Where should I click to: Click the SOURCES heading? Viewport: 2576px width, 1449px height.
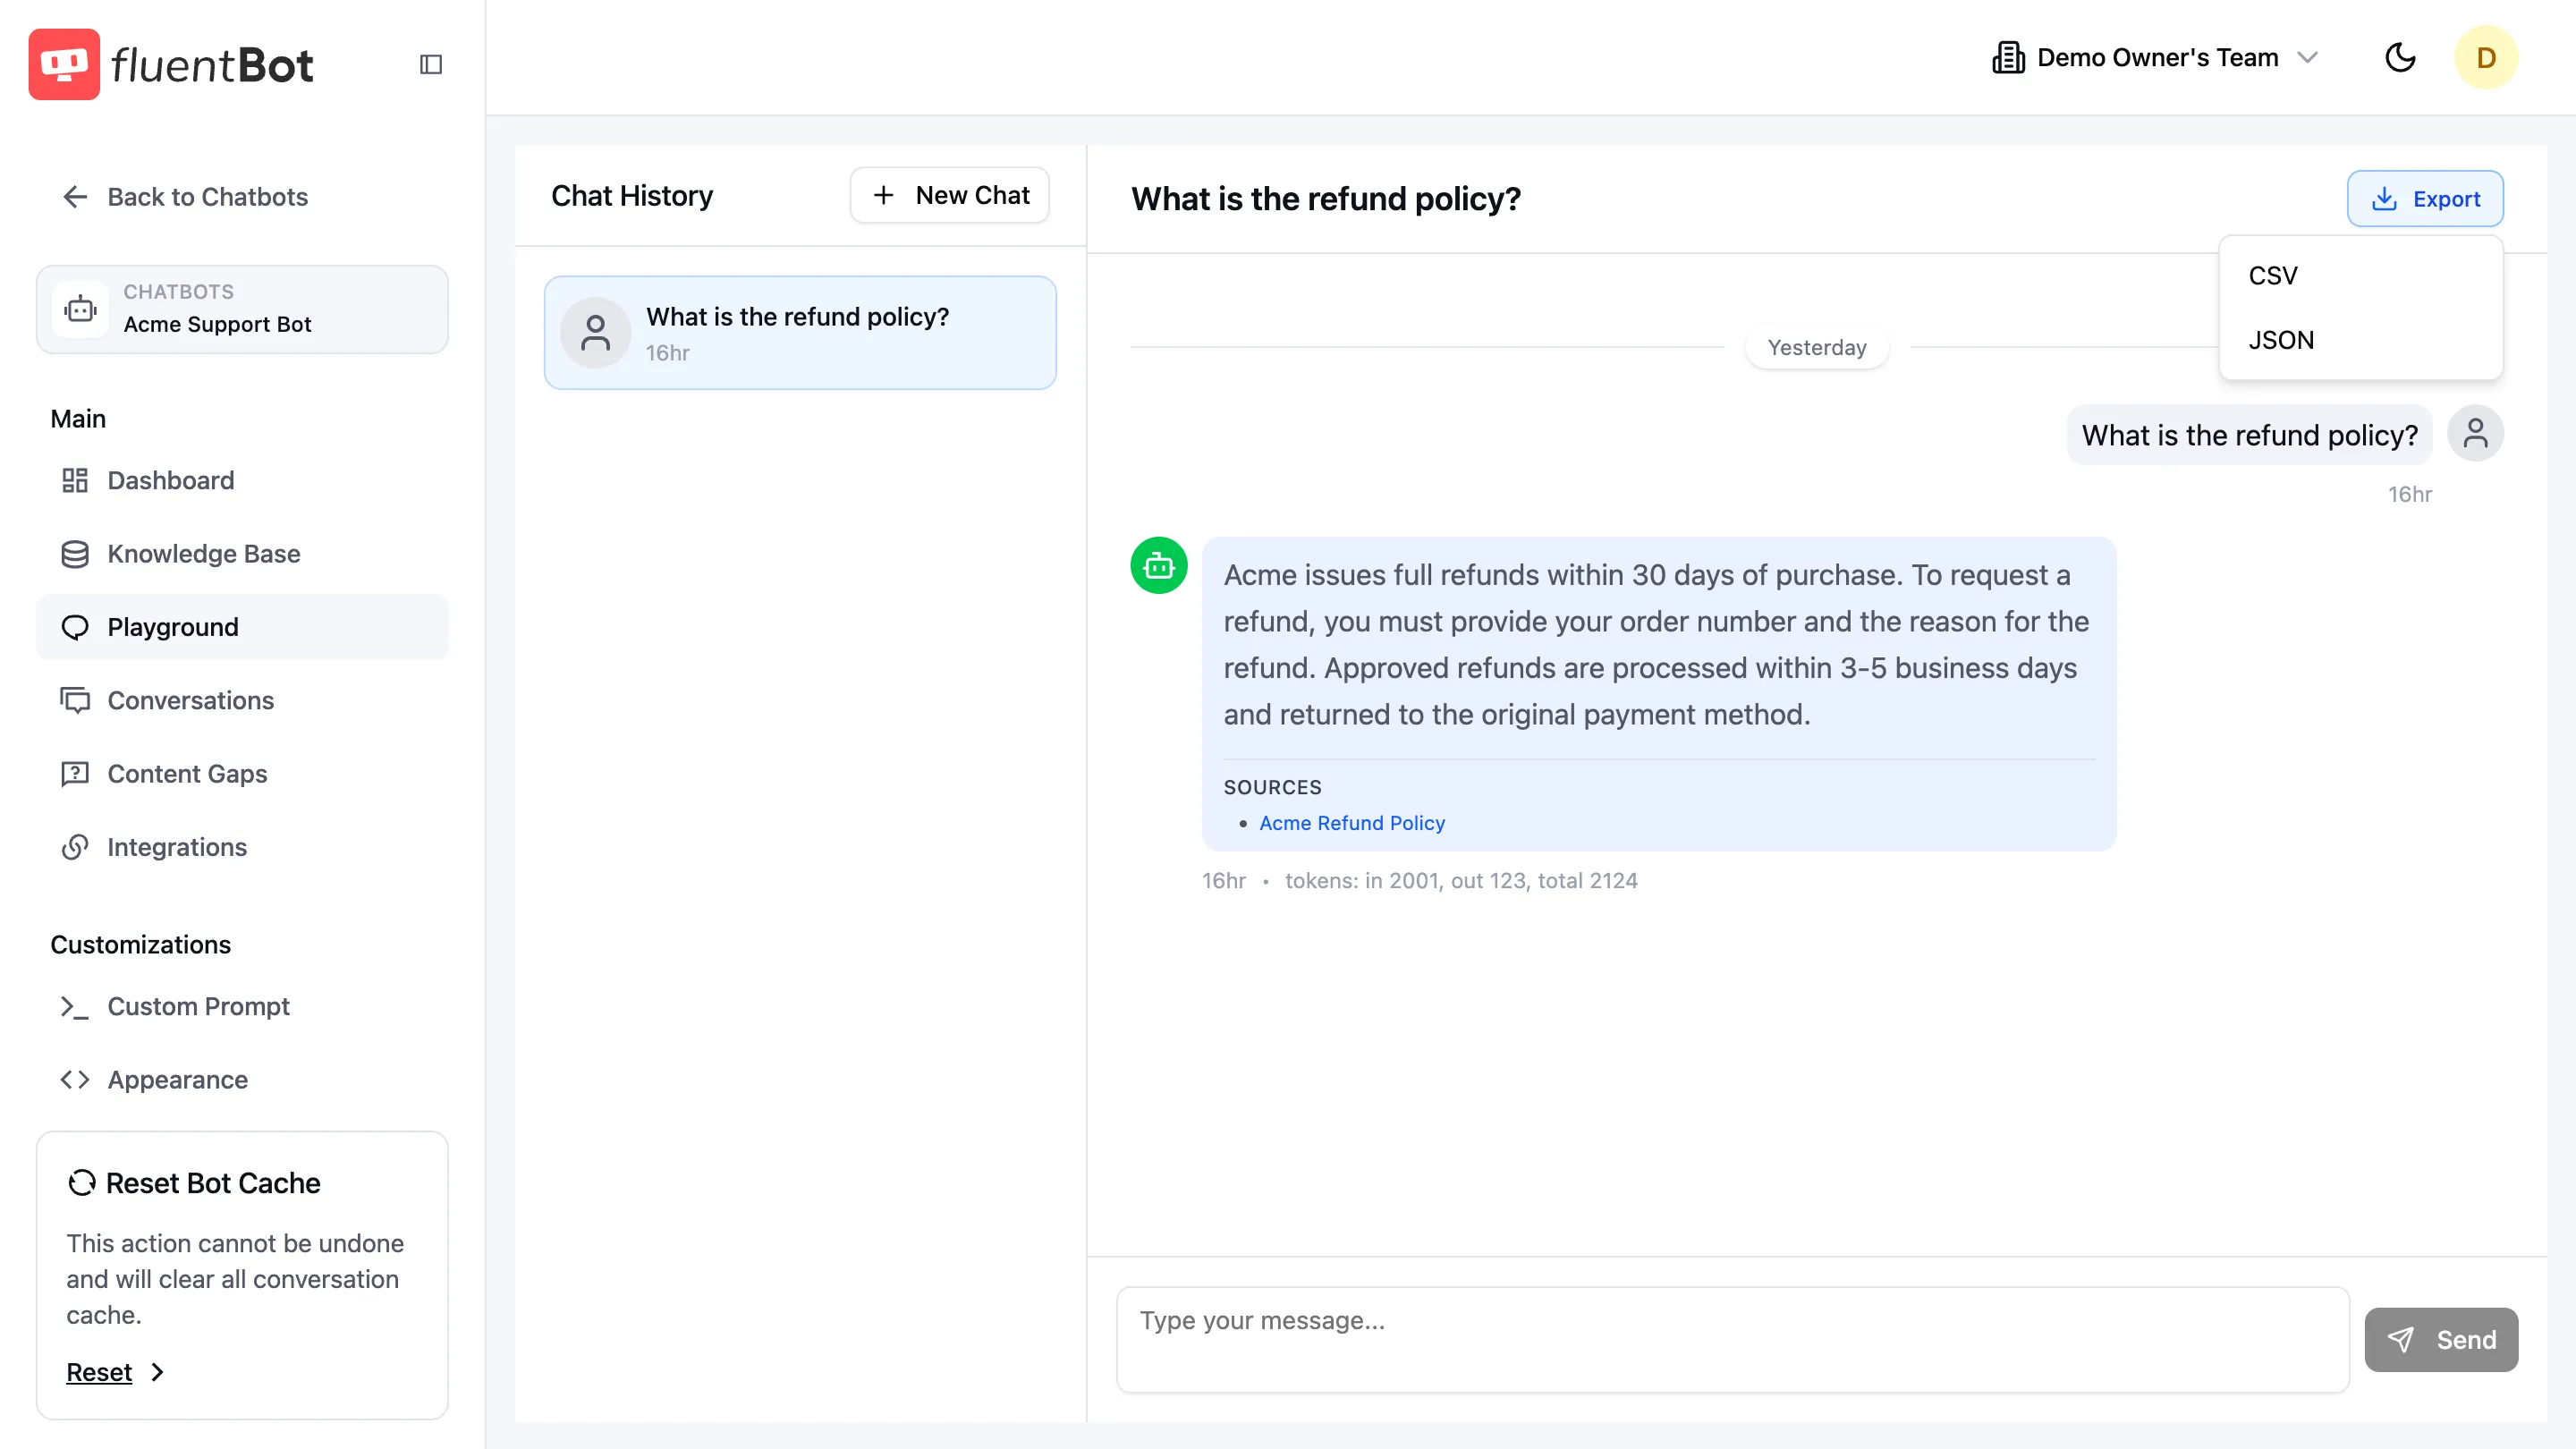(x=1272, y=788)
